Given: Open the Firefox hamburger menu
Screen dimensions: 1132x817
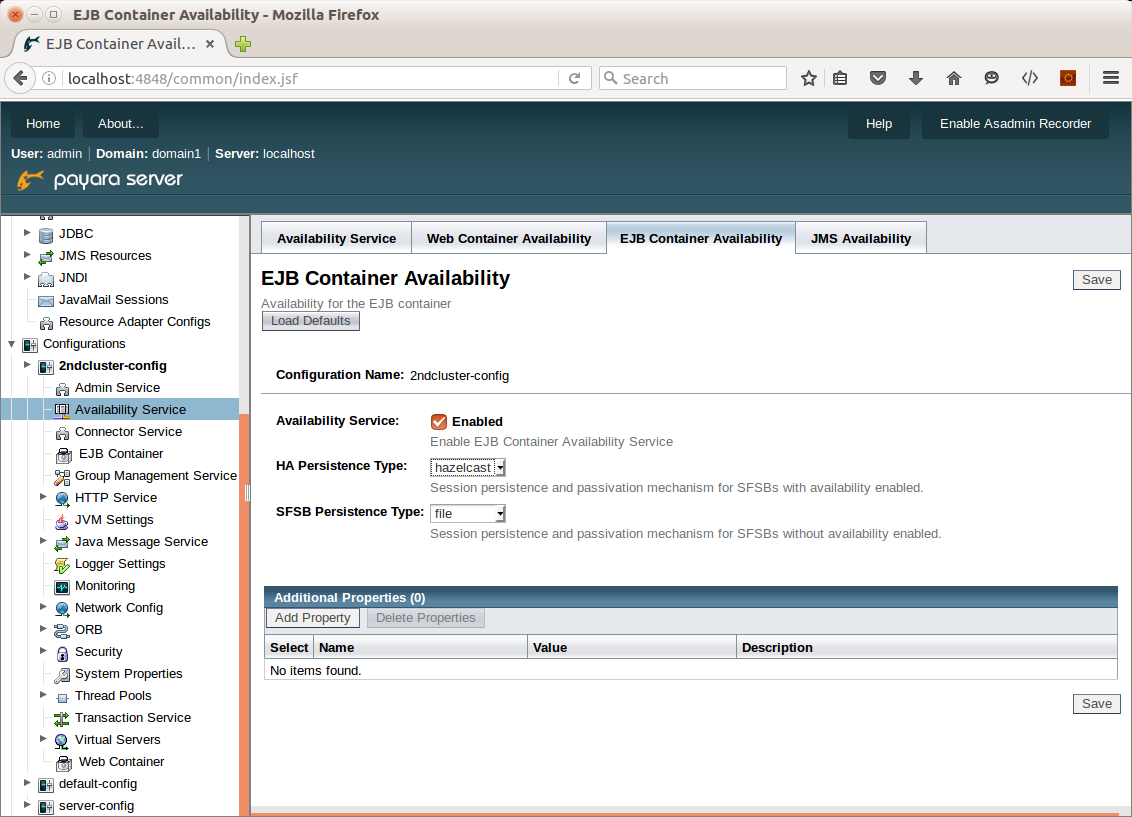Looking at the screenshot, I should tap(1110, 78).
